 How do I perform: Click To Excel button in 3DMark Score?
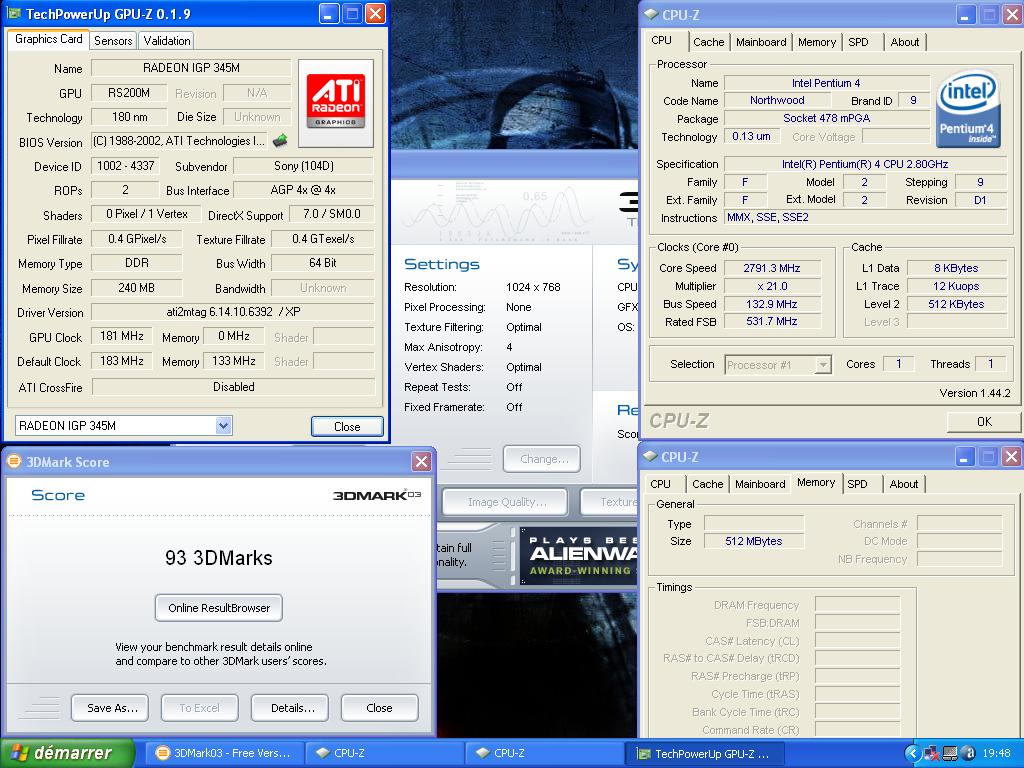(x=200, y=708)
